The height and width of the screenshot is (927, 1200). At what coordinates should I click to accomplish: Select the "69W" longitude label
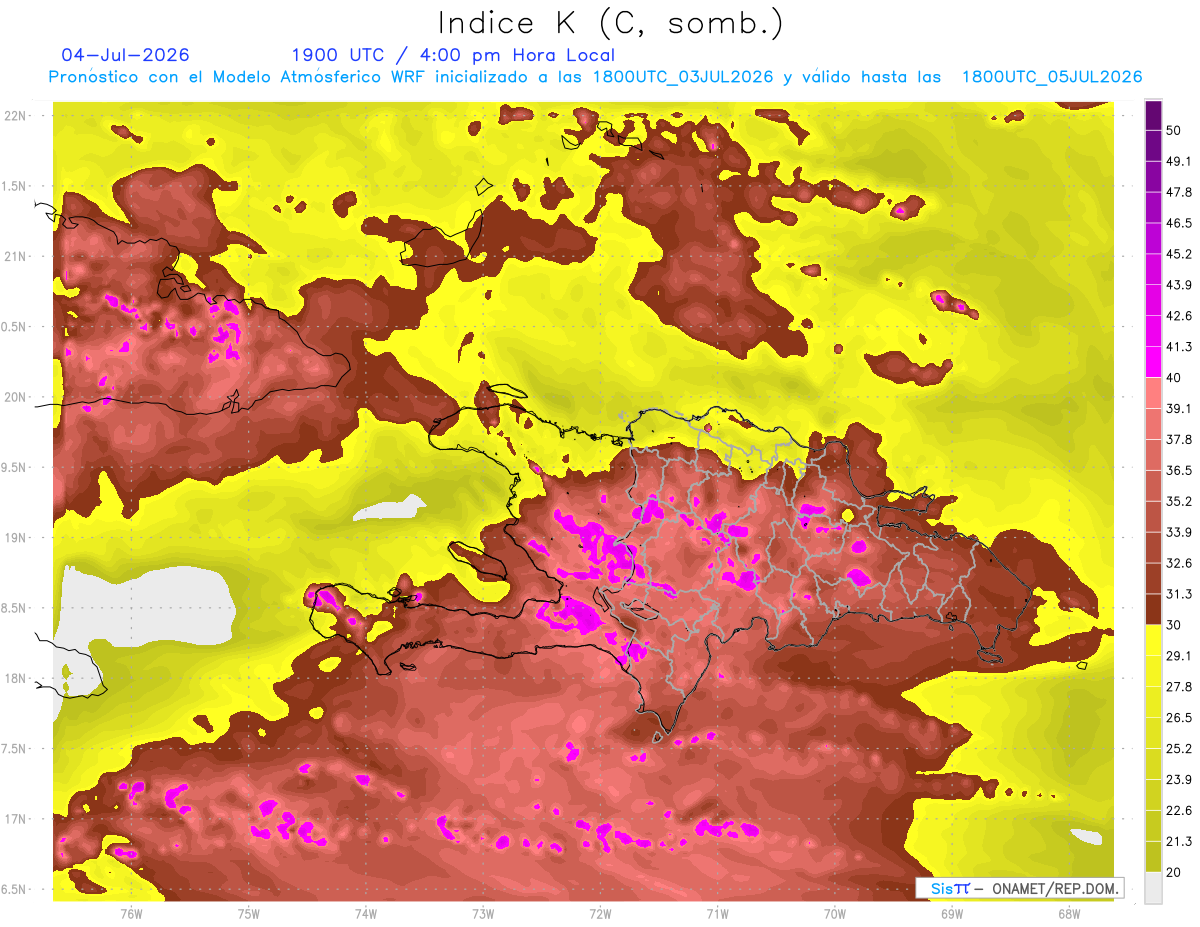pos(952,914)
